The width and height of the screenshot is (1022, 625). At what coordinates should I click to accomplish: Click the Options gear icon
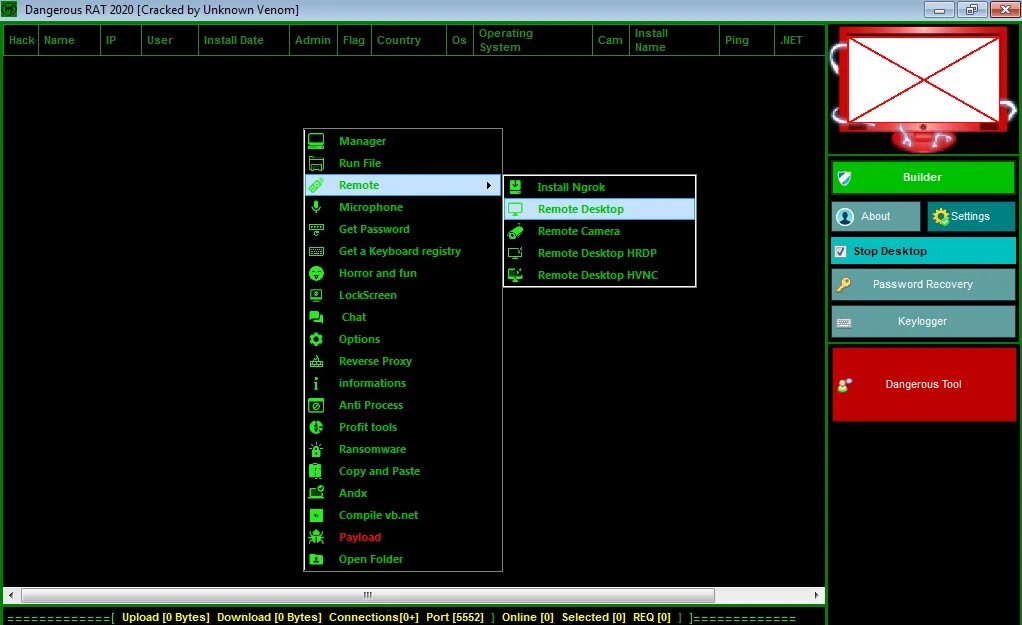[316, 339]
